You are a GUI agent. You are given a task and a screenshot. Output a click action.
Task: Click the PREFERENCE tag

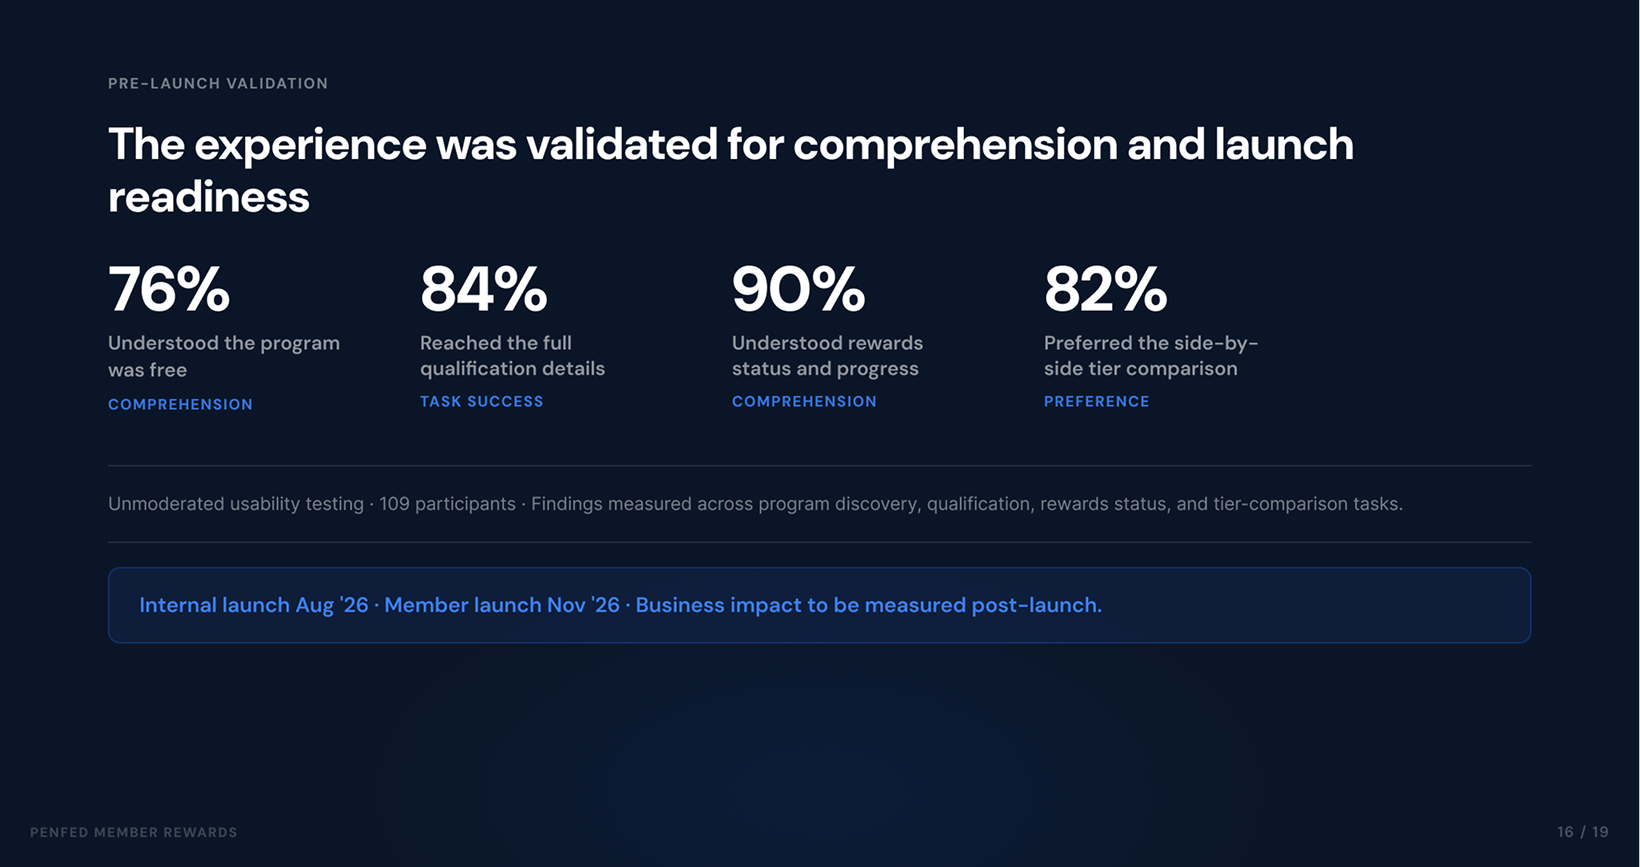click(1097, 401)
